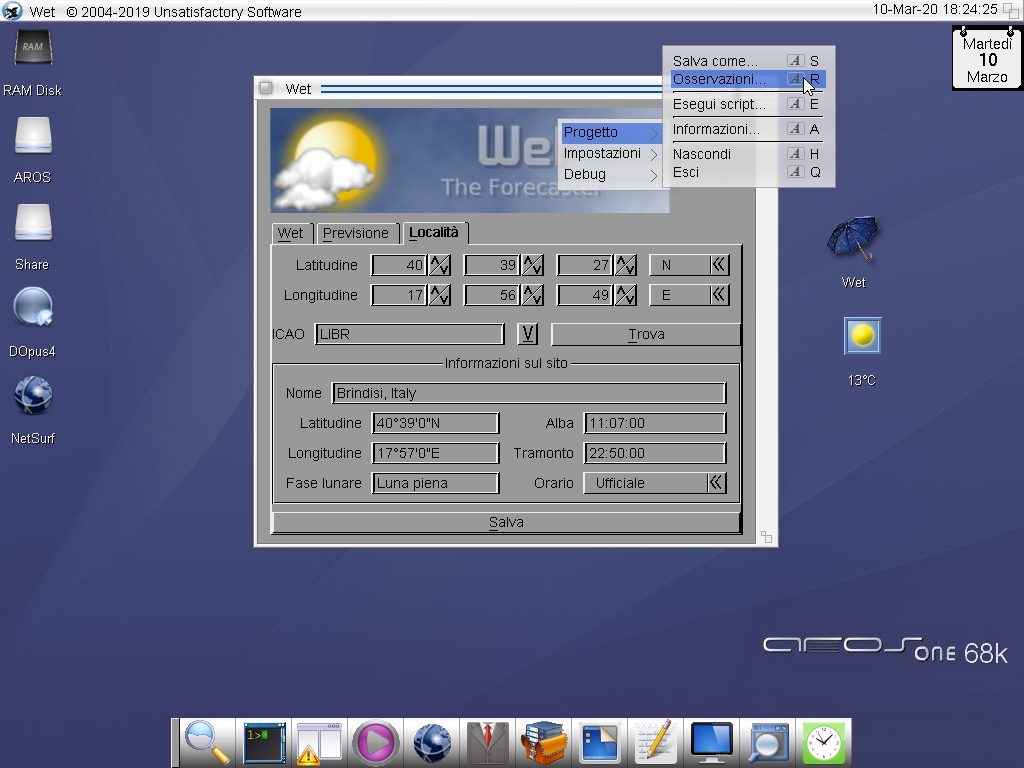Launch NetSurf from the desktop
Screen dimensions: 1024x768
(x=32, y=396)
